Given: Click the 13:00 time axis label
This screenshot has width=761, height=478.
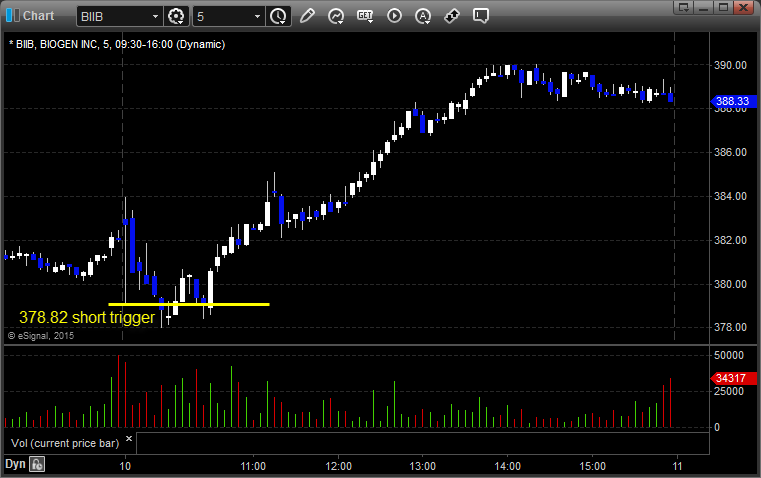Looking at the screenshot, I should (x=422, y=466).
